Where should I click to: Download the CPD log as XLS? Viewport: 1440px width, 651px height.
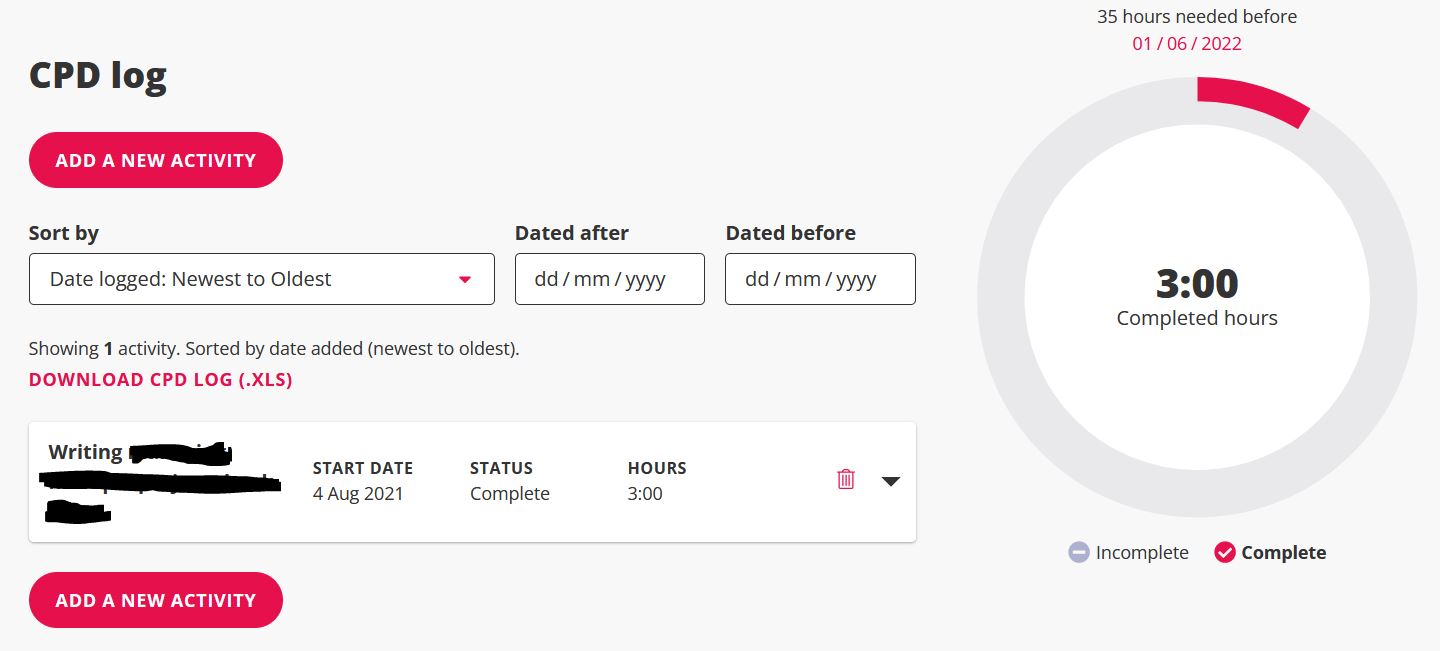coord(161,380)
